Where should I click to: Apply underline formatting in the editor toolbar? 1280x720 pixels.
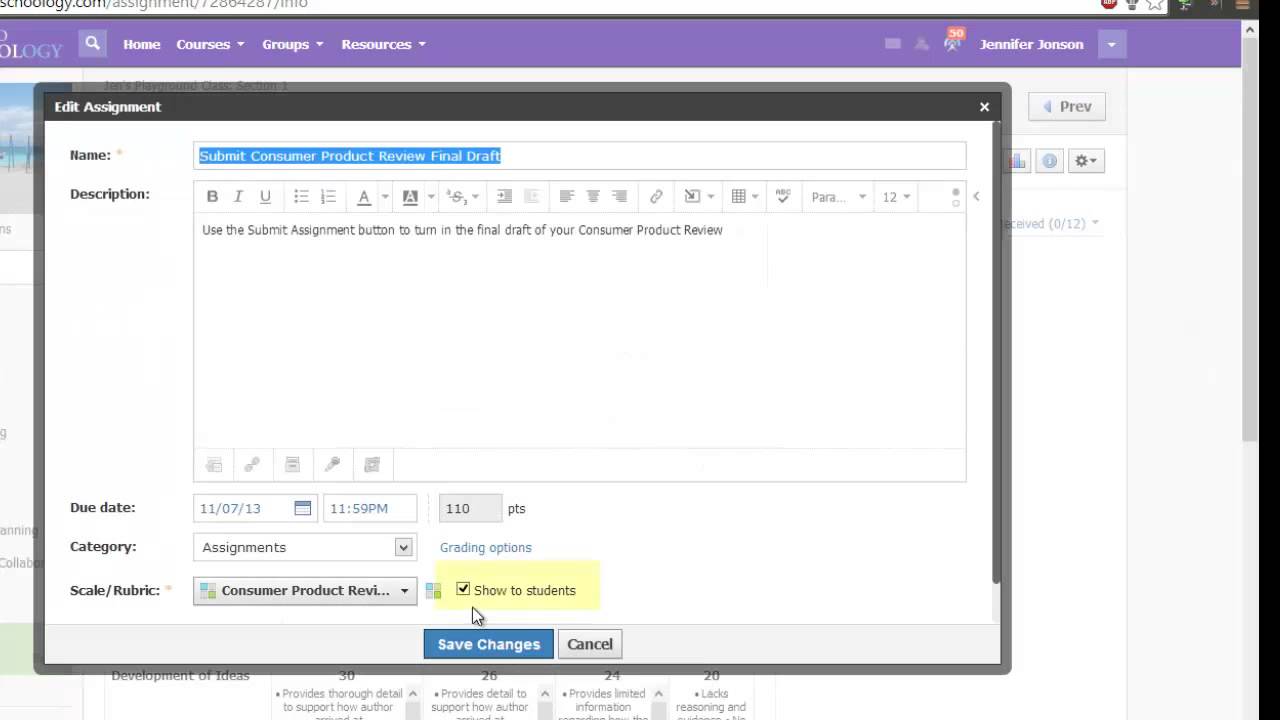coord(265,197)
